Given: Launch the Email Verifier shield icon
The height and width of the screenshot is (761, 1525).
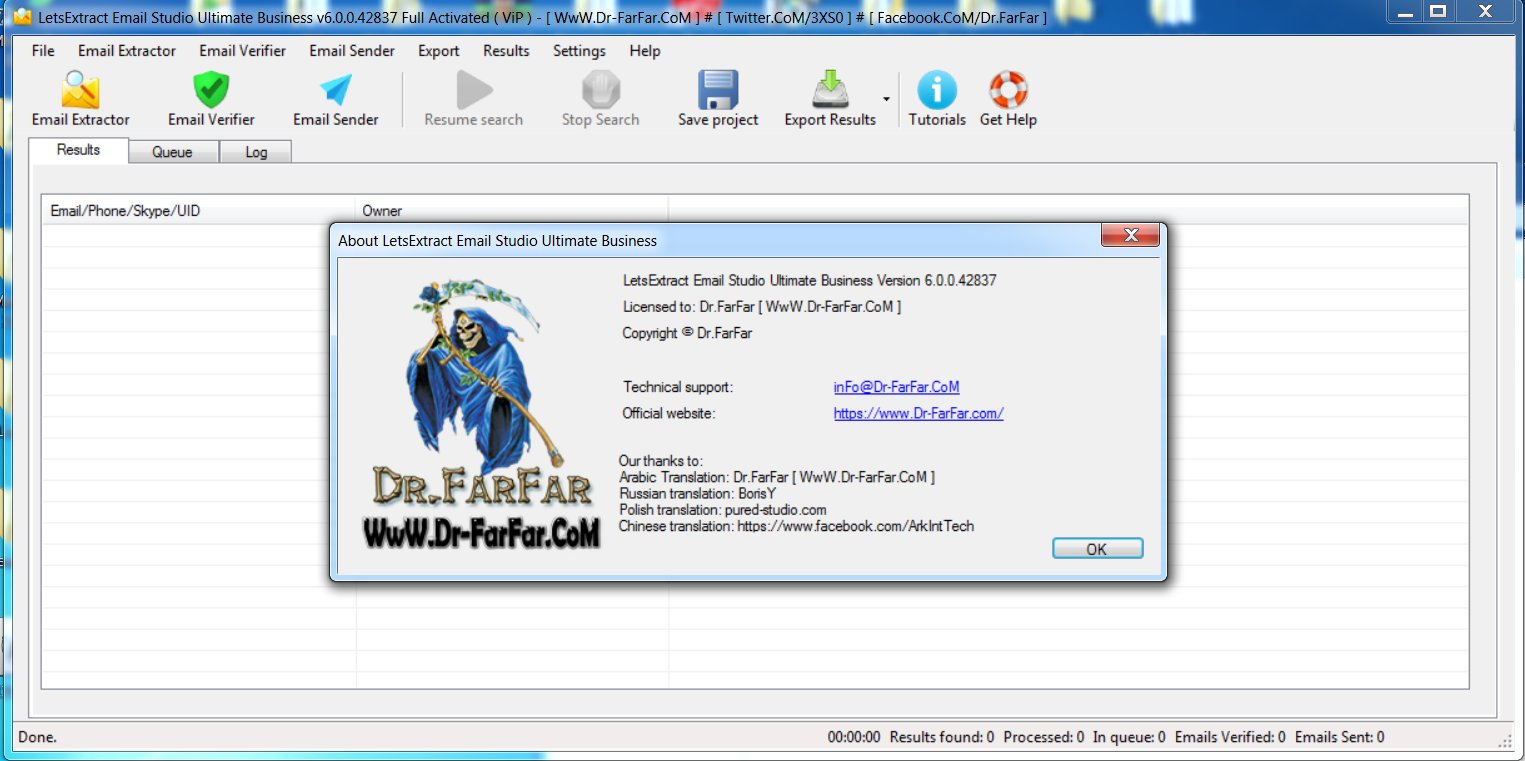Looking at the screenshot, I should point(211,91).
